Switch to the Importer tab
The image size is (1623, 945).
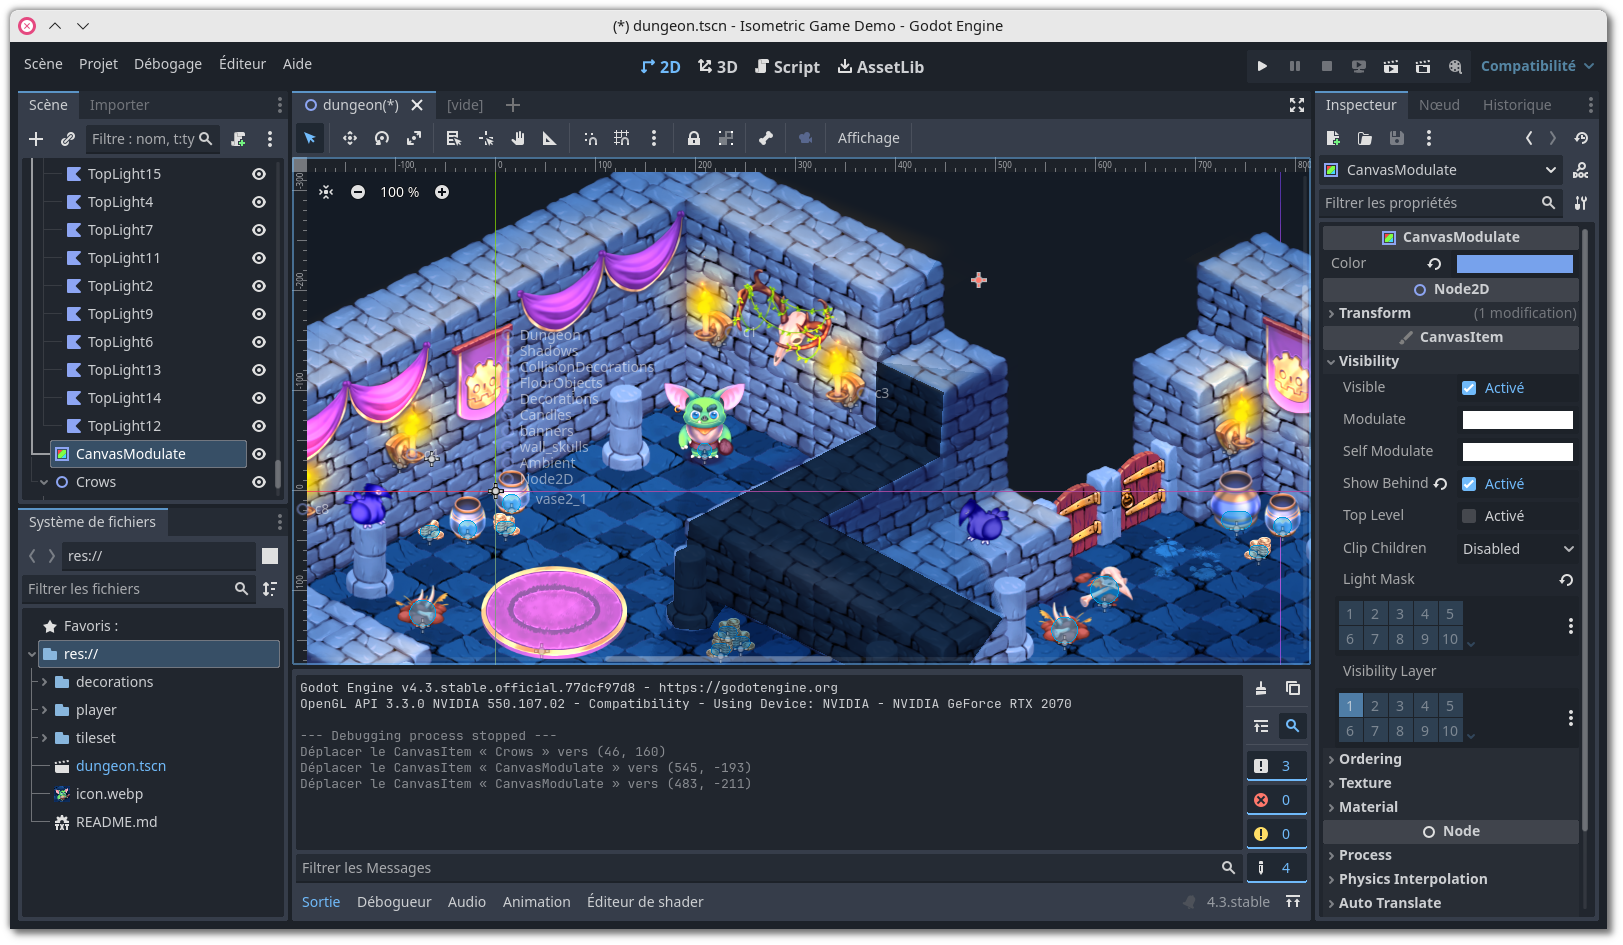119,105
